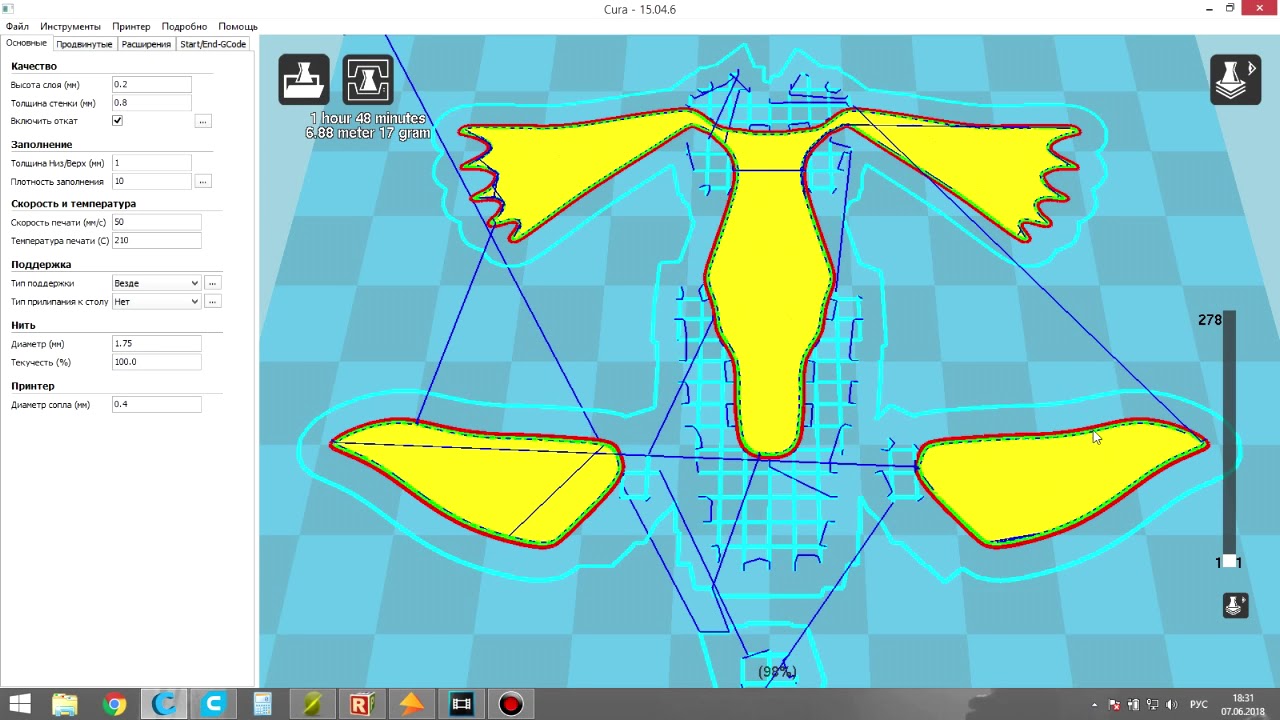Screen dimensions: 1280x720
Task: Switch to the Start/End-GCode tab
Action: [213, 44]
